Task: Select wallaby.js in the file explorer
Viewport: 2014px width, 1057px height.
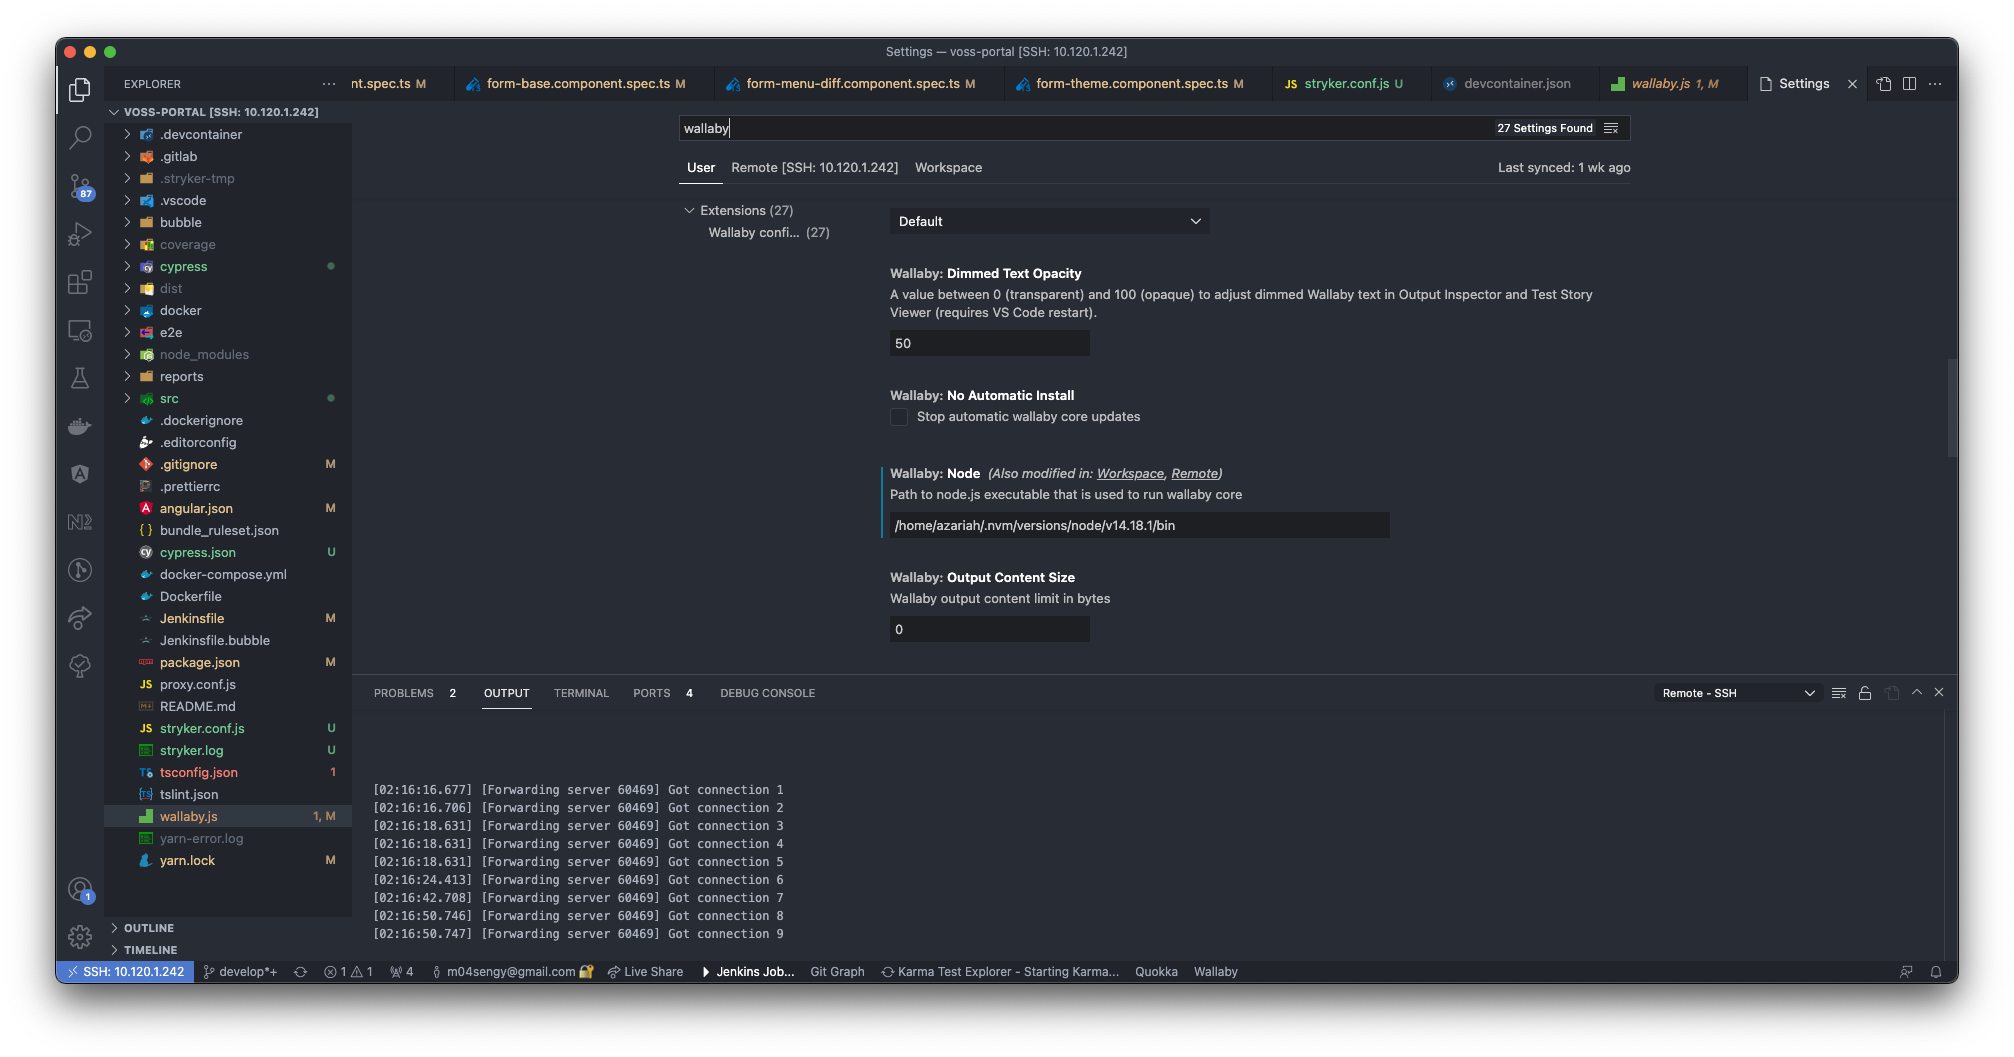Action: click(x=188, y=816)
